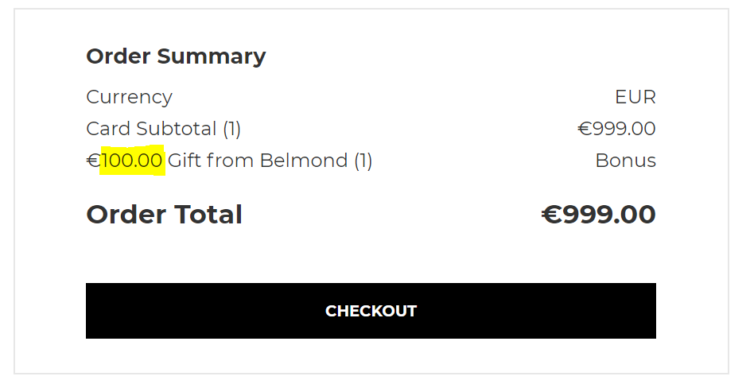Click the word Order in the heading
The width and height of the screenshot is (750, 384).
point(118,56)
